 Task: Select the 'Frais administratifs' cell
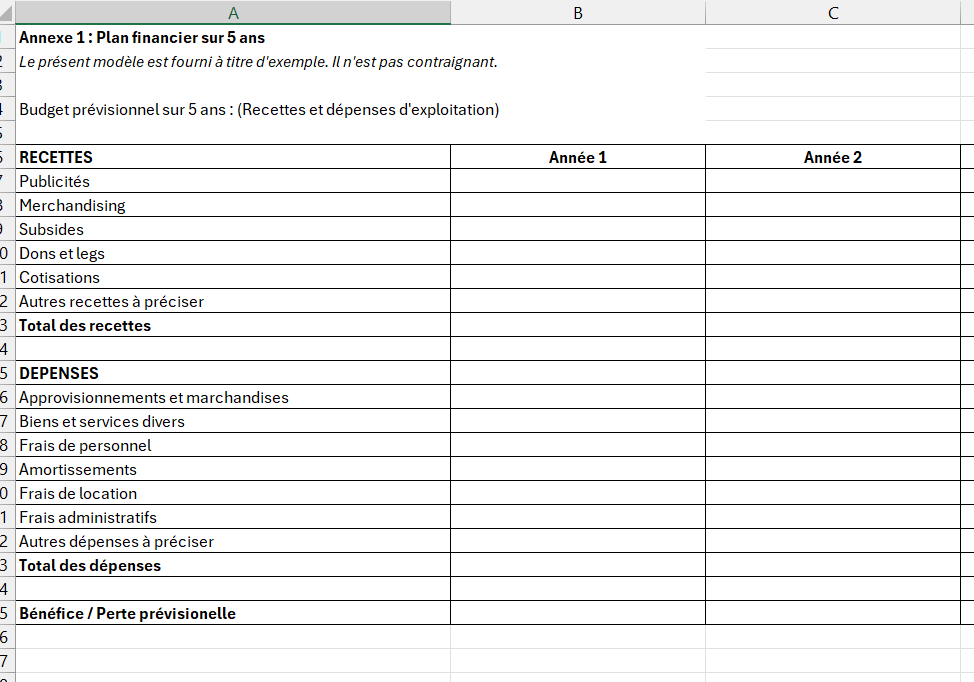pos(233,517)
